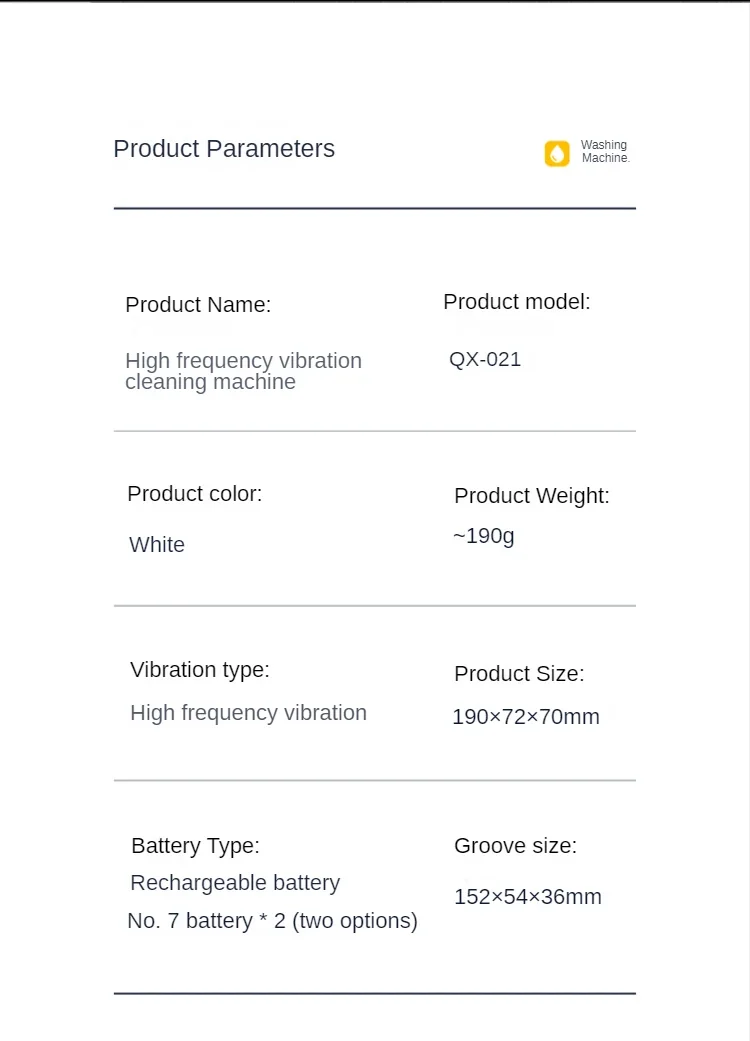Select the Product Weight label
Image resolution: width=750 pixels, height=1041 pixels.
coord(532,496)
